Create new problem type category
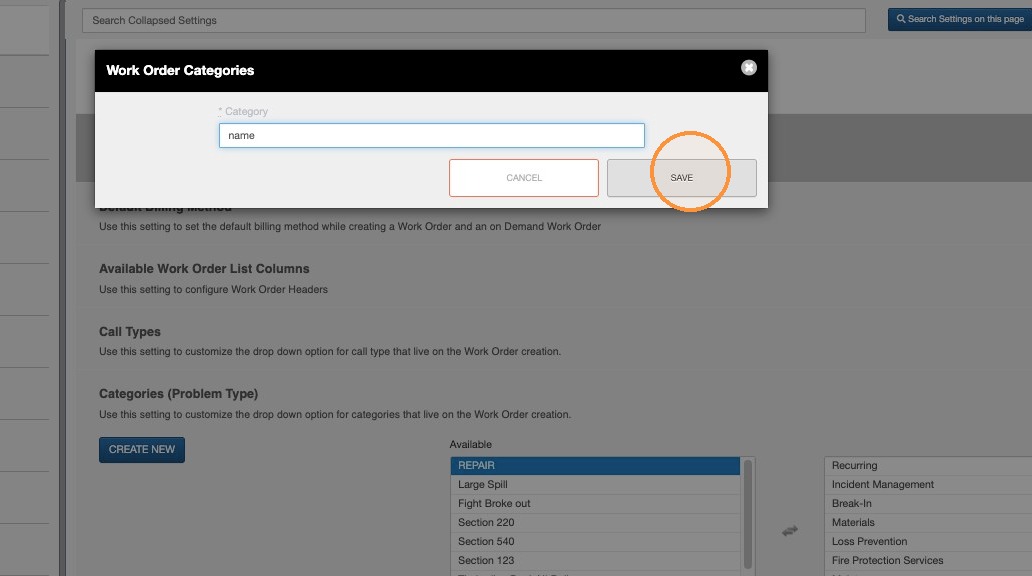The width and height of the screenshot is (1032, 576). (142, 450)
